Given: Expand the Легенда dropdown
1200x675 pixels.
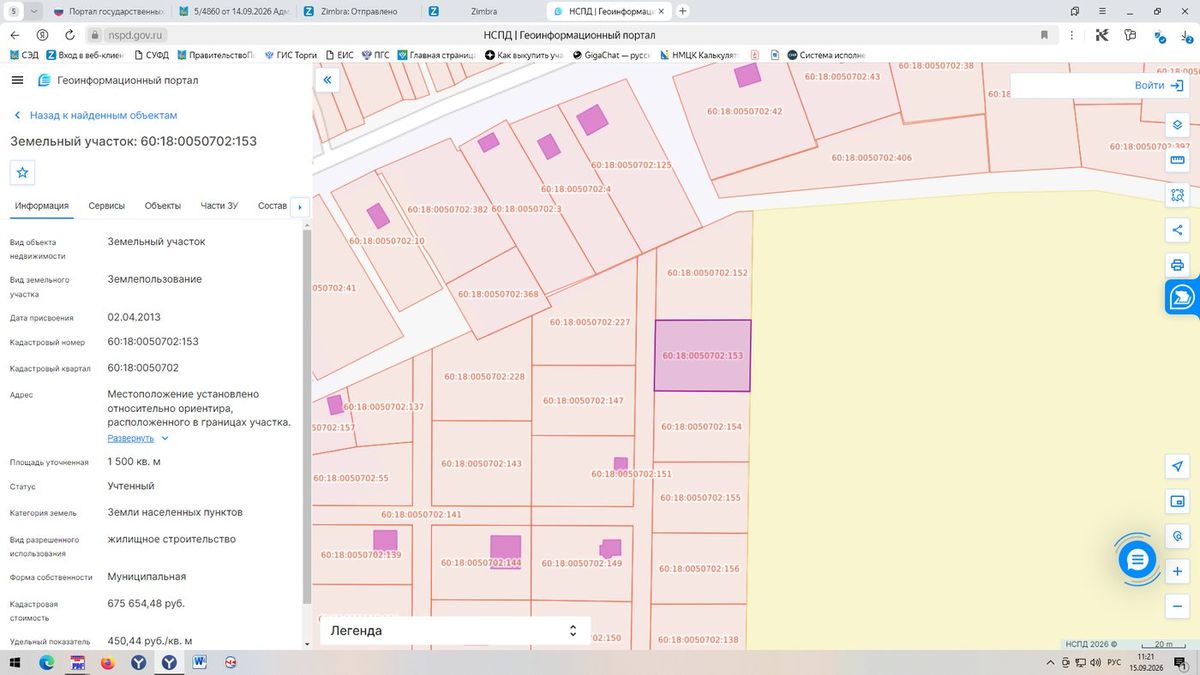Looking at the screenshot, I should 455,630.
